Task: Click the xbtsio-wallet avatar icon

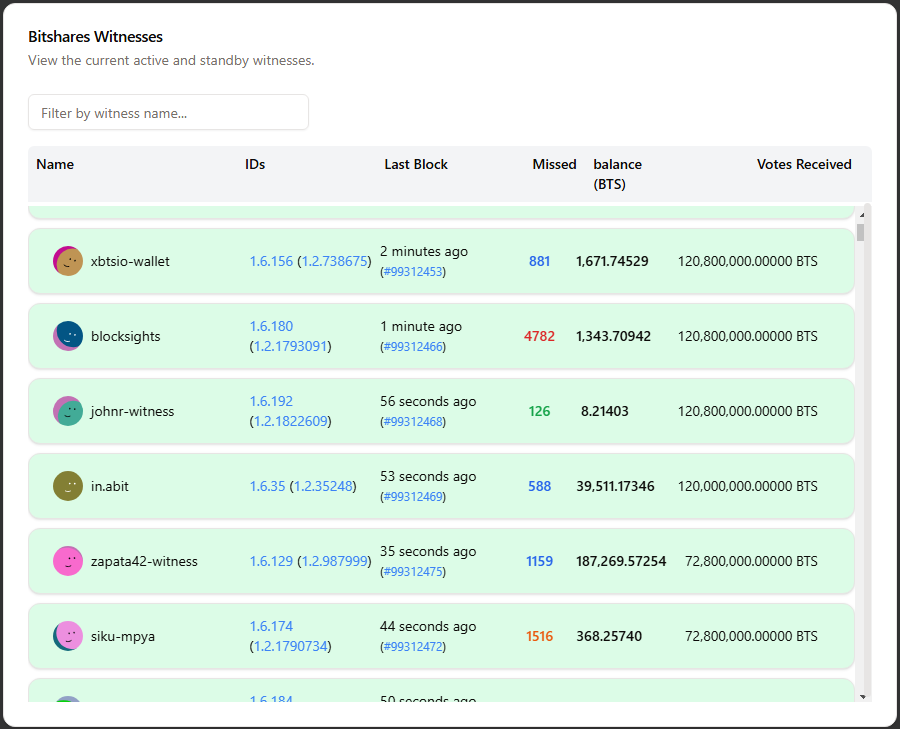Action: (x=68, y=261)
